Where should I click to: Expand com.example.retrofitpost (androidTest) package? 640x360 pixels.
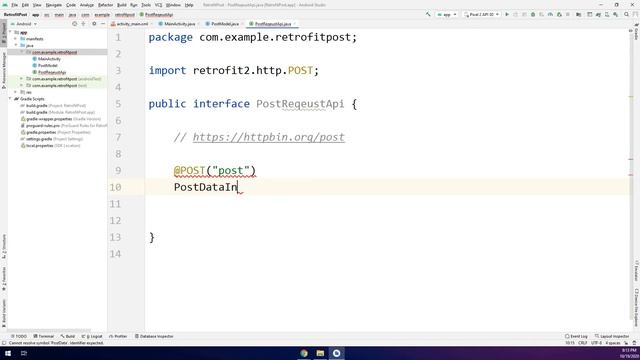22,79
